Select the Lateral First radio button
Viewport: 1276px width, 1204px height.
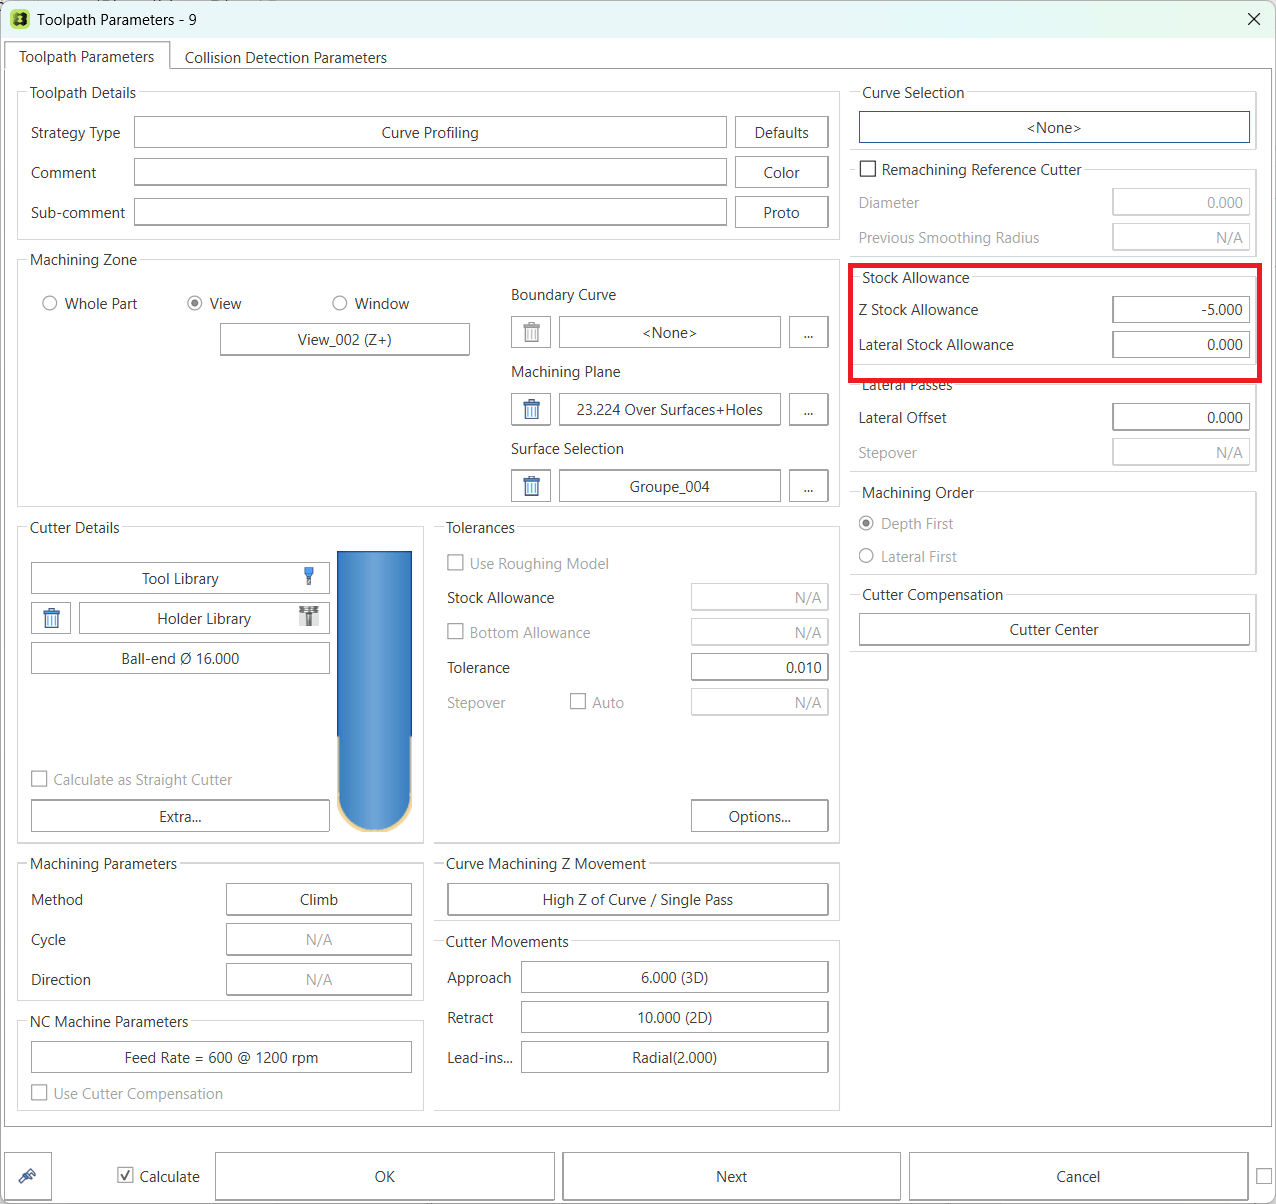click(866, 556)
